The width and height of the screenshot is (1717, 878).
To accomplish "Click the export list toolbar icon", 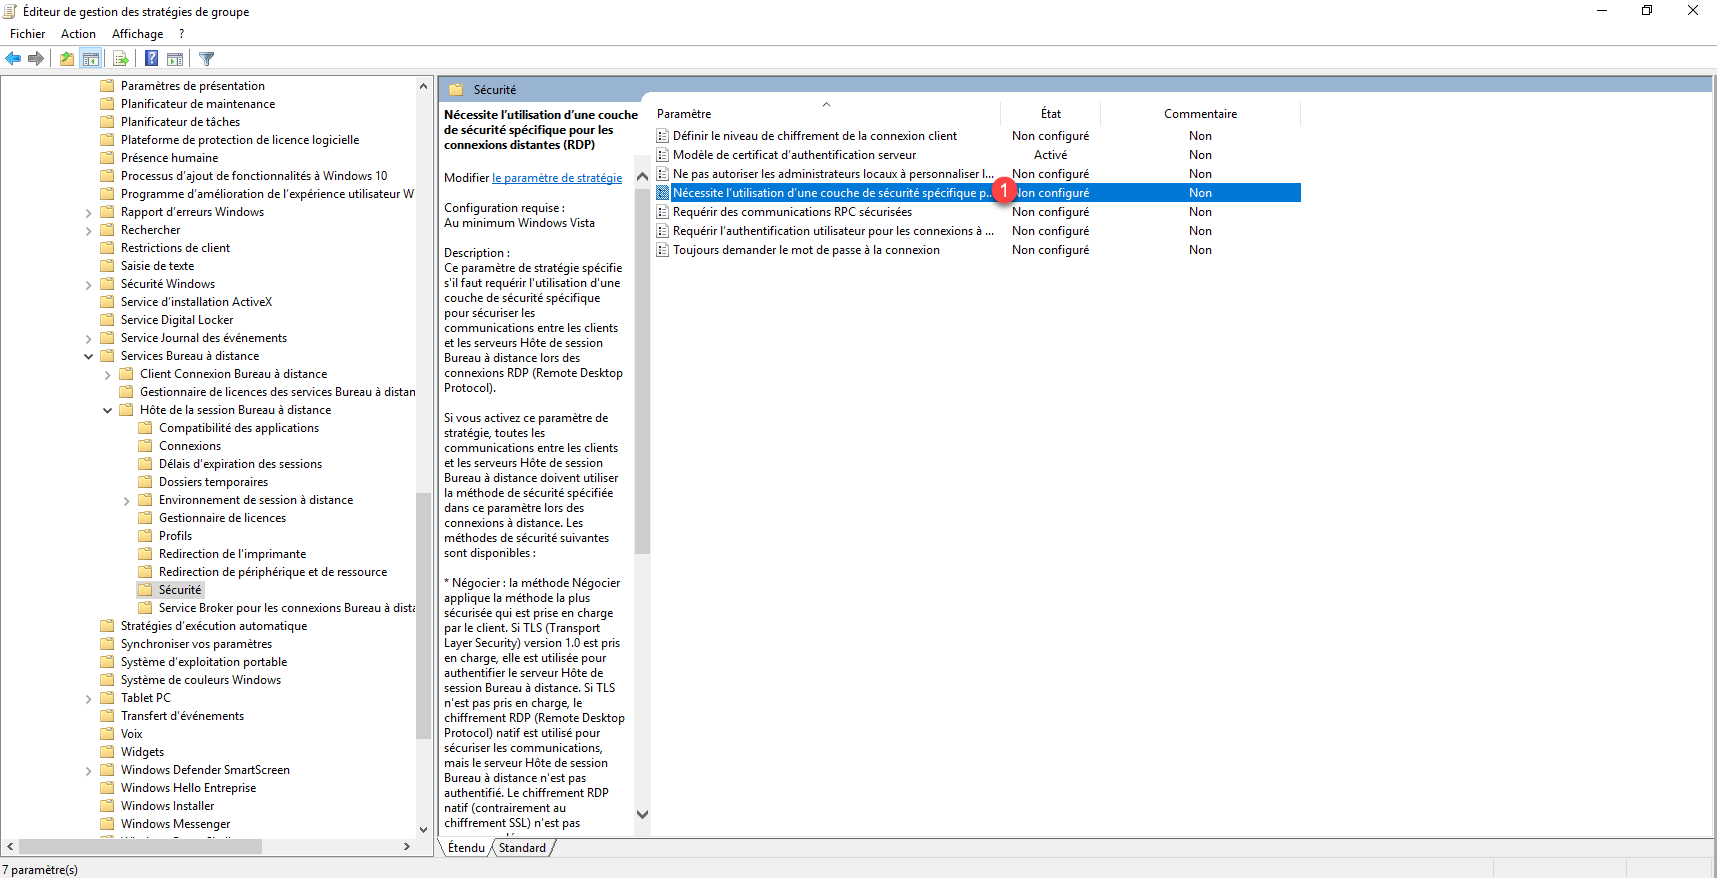I will 120,59.
